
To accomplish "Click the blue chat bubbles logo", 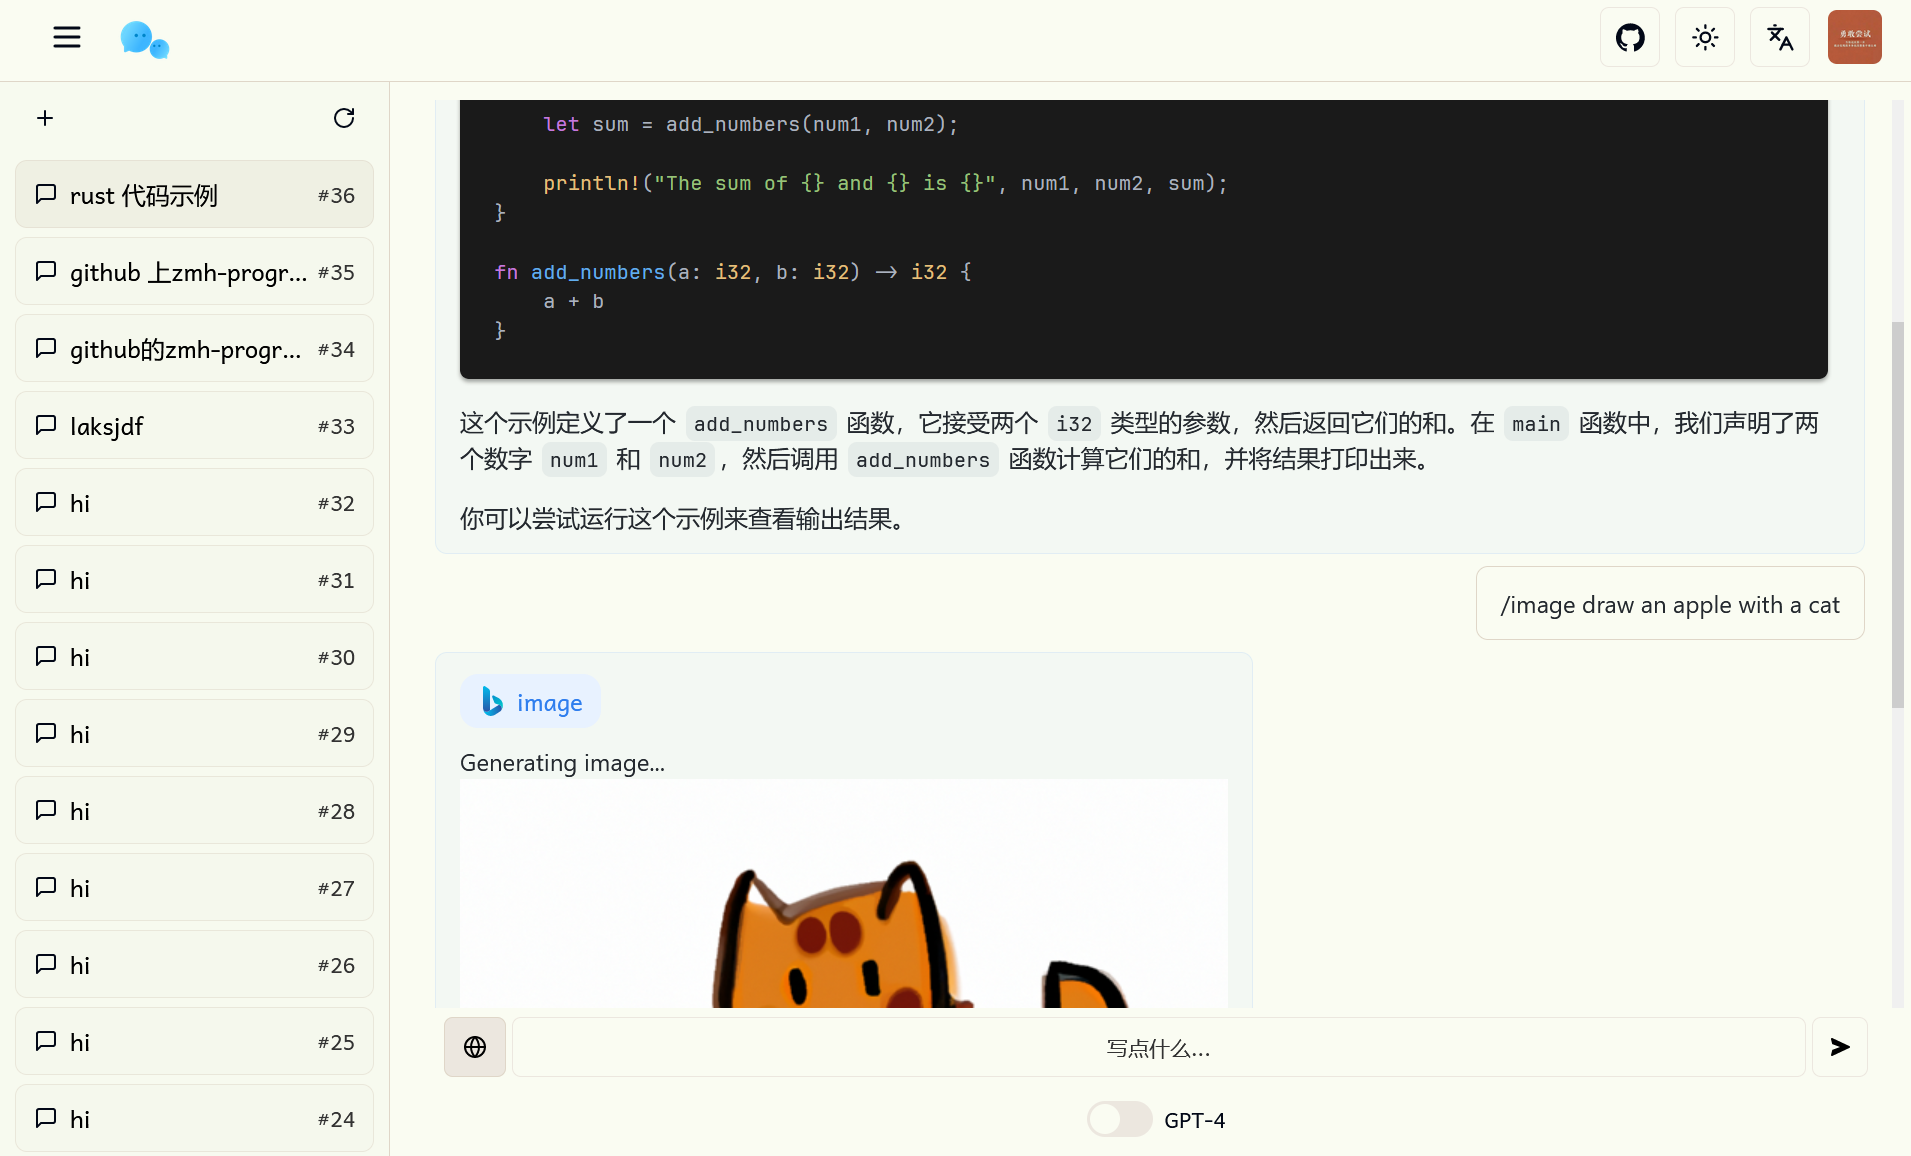I will pyautogui.click(x=144, y=40).
